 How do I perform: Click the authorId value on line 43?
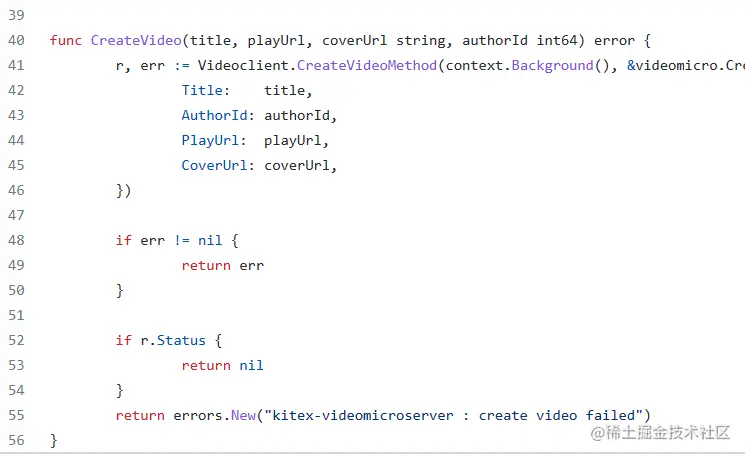[297, 115]
